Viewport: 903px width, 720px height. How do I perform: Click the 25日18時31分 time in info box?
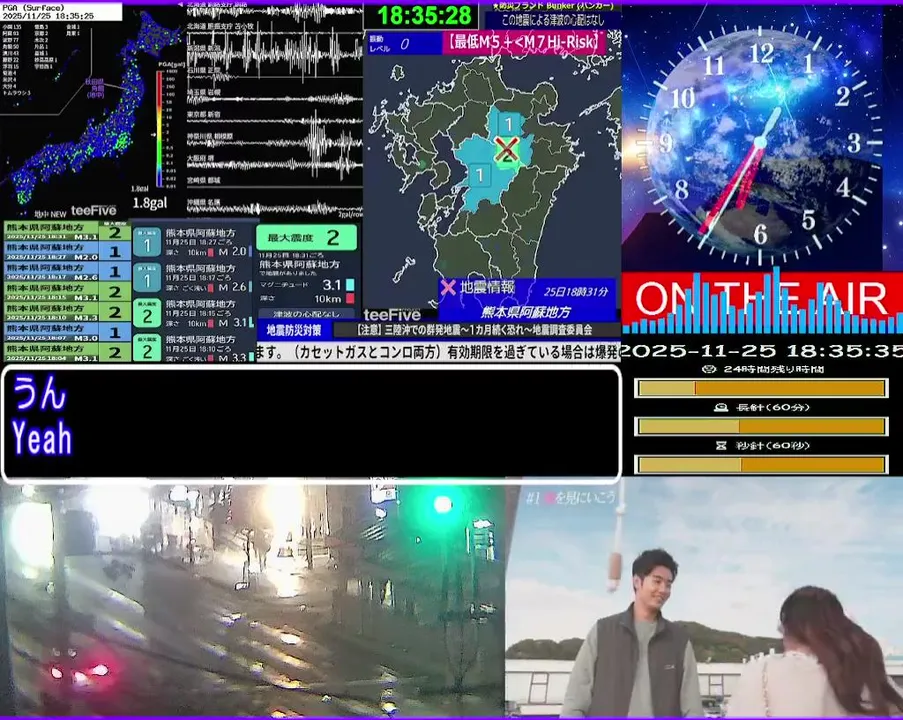(x=575, y=291)
